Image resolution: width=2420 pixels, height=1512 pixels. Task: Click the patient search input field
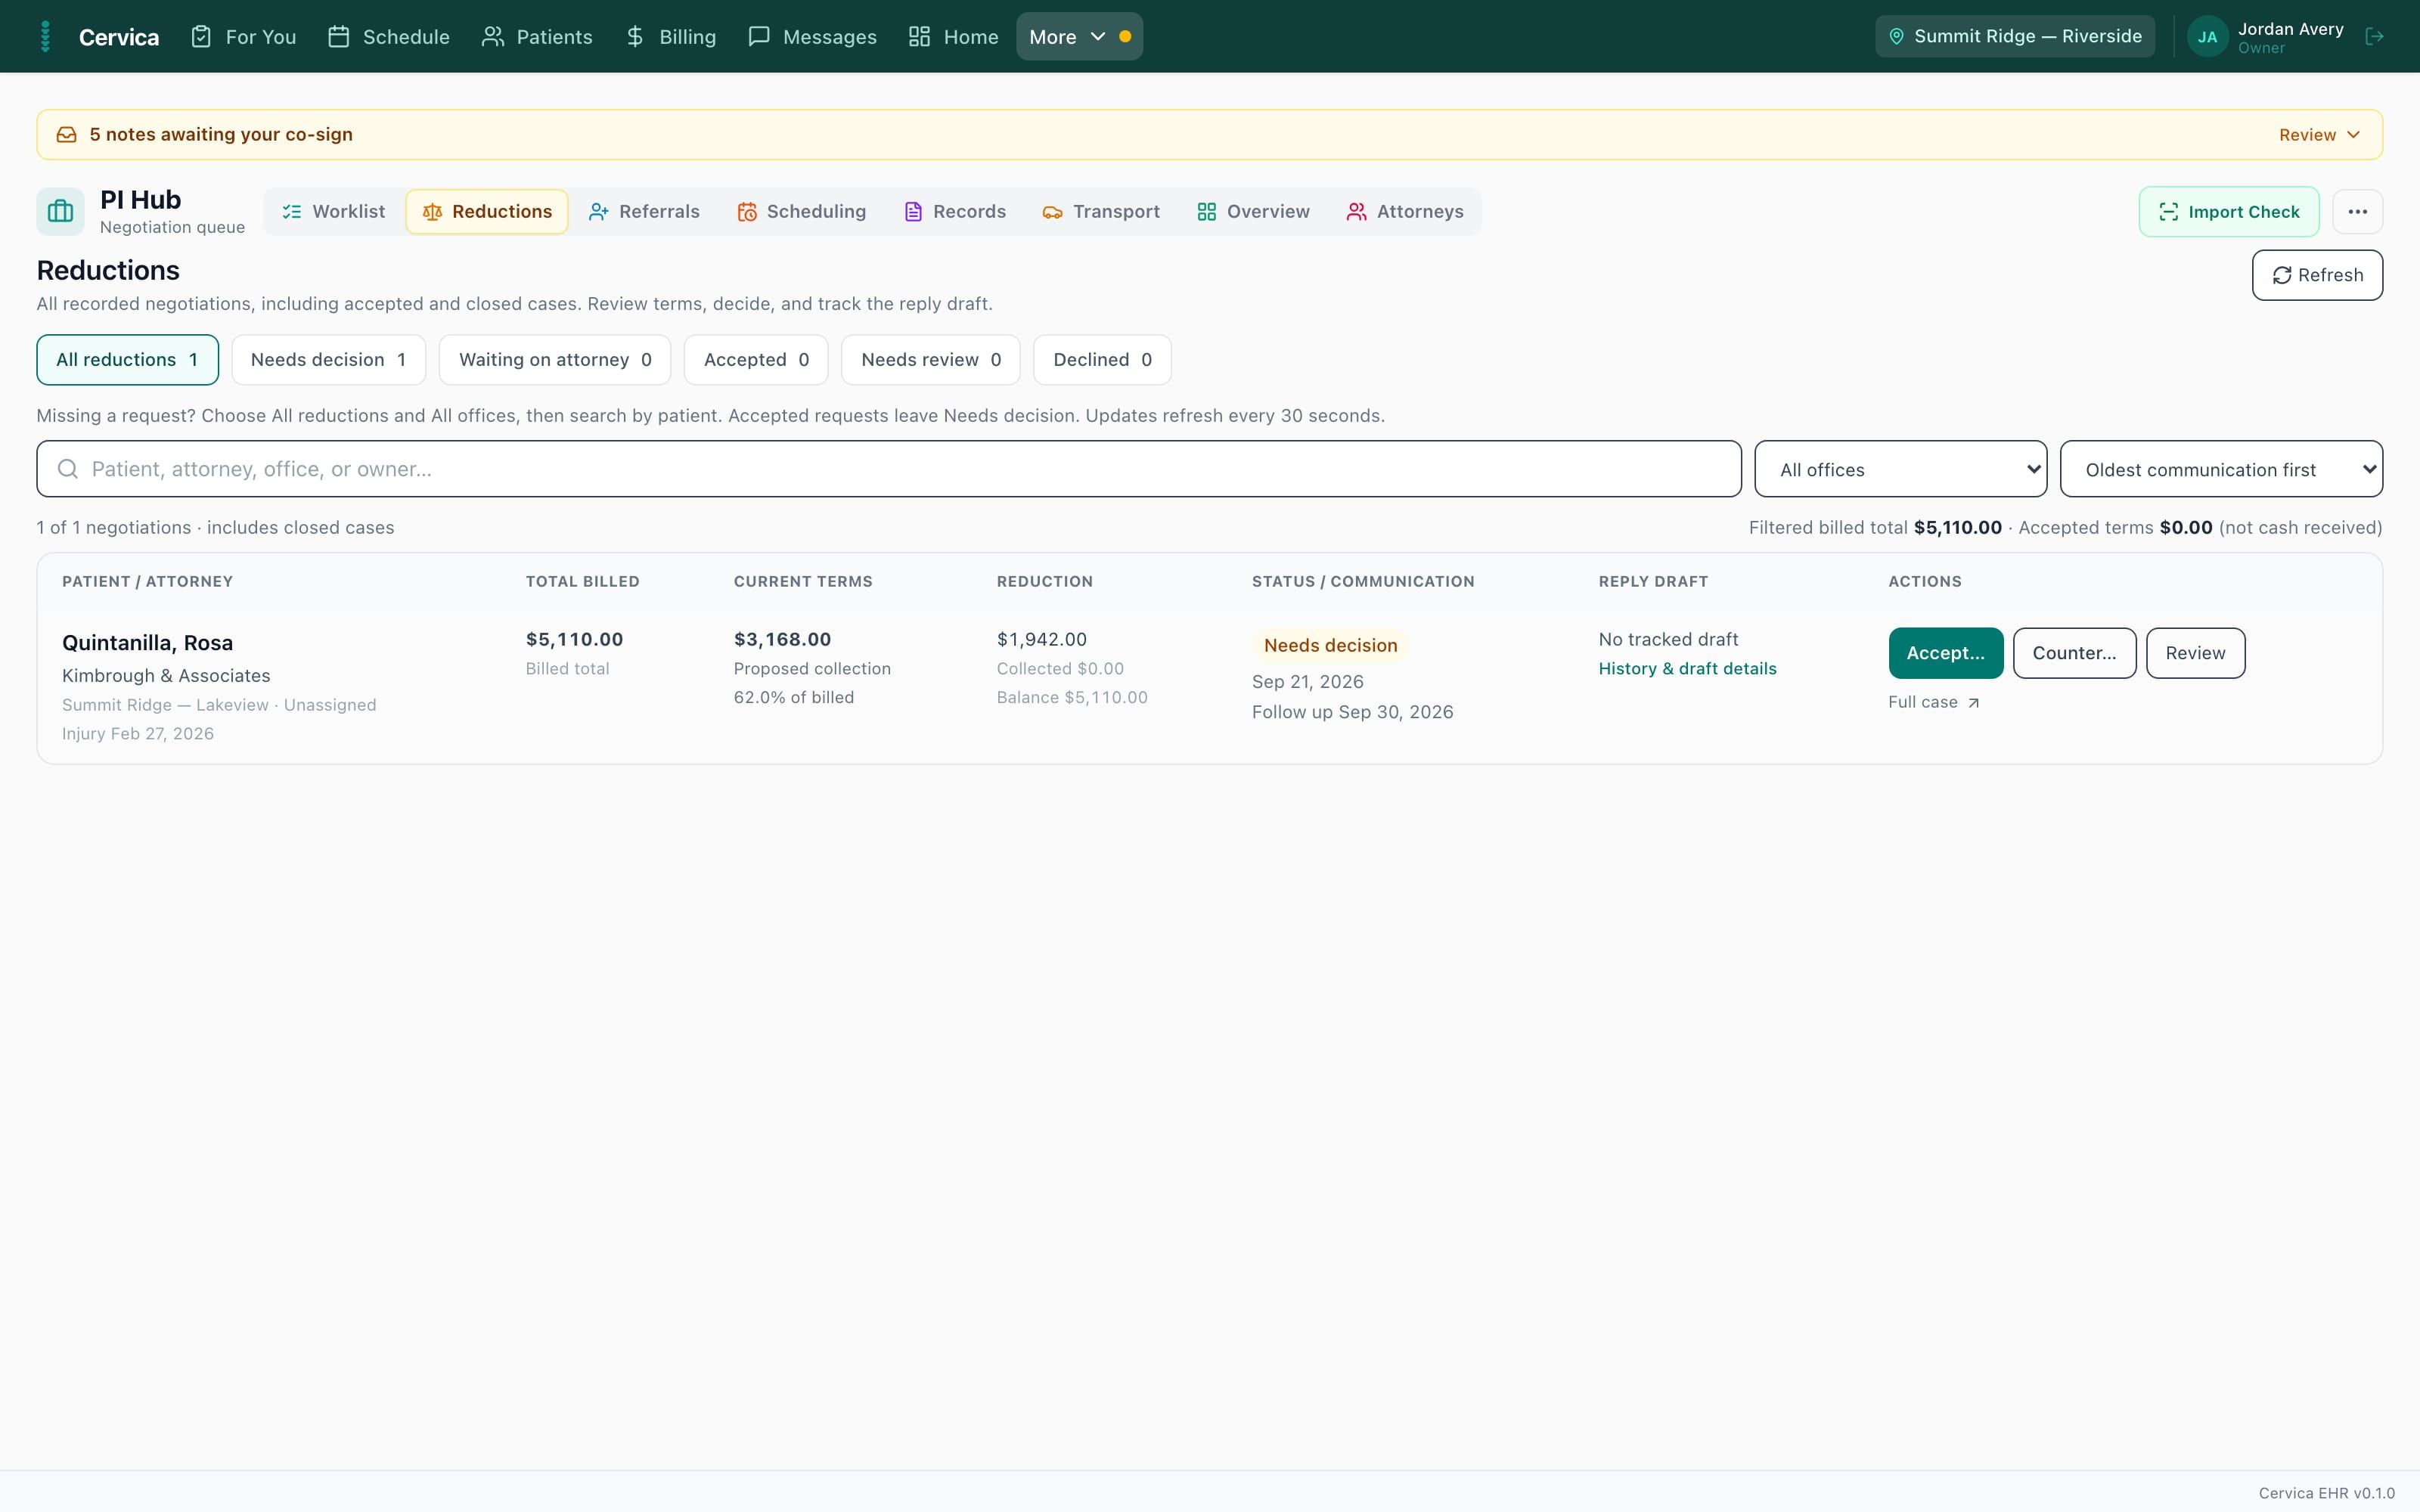[889, 469]
